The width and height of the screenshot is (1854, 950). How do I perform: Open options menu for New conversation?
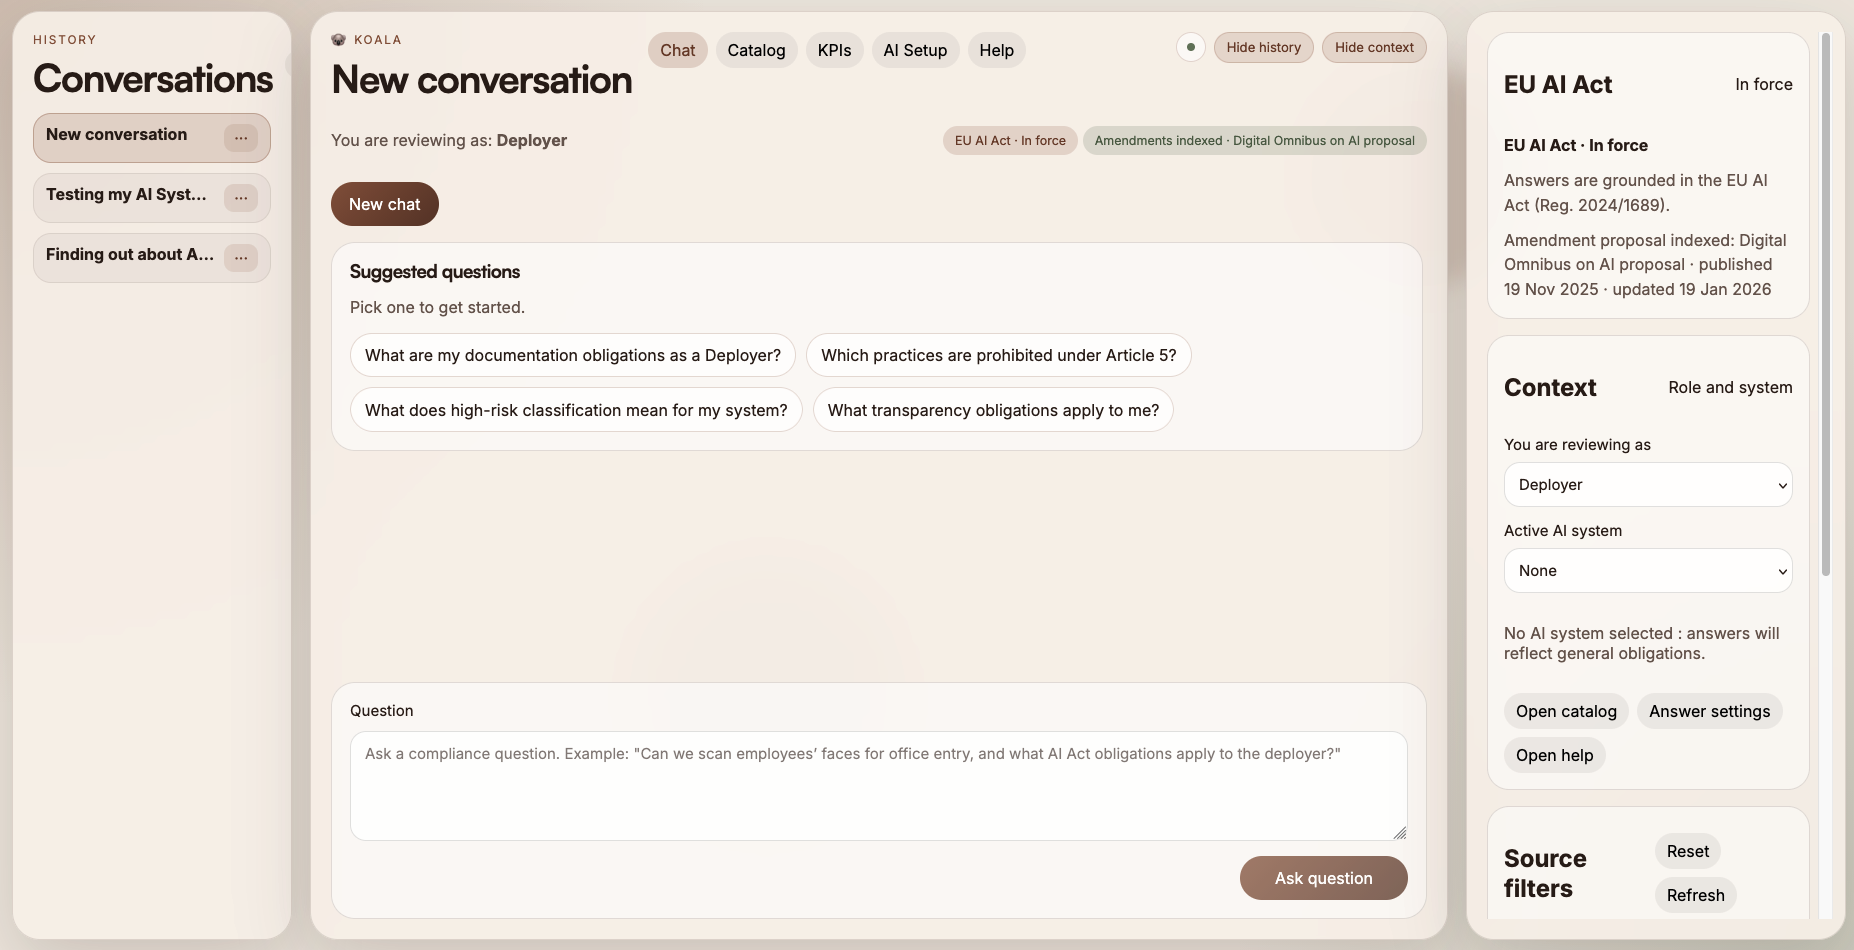click(x=241, y=138)
